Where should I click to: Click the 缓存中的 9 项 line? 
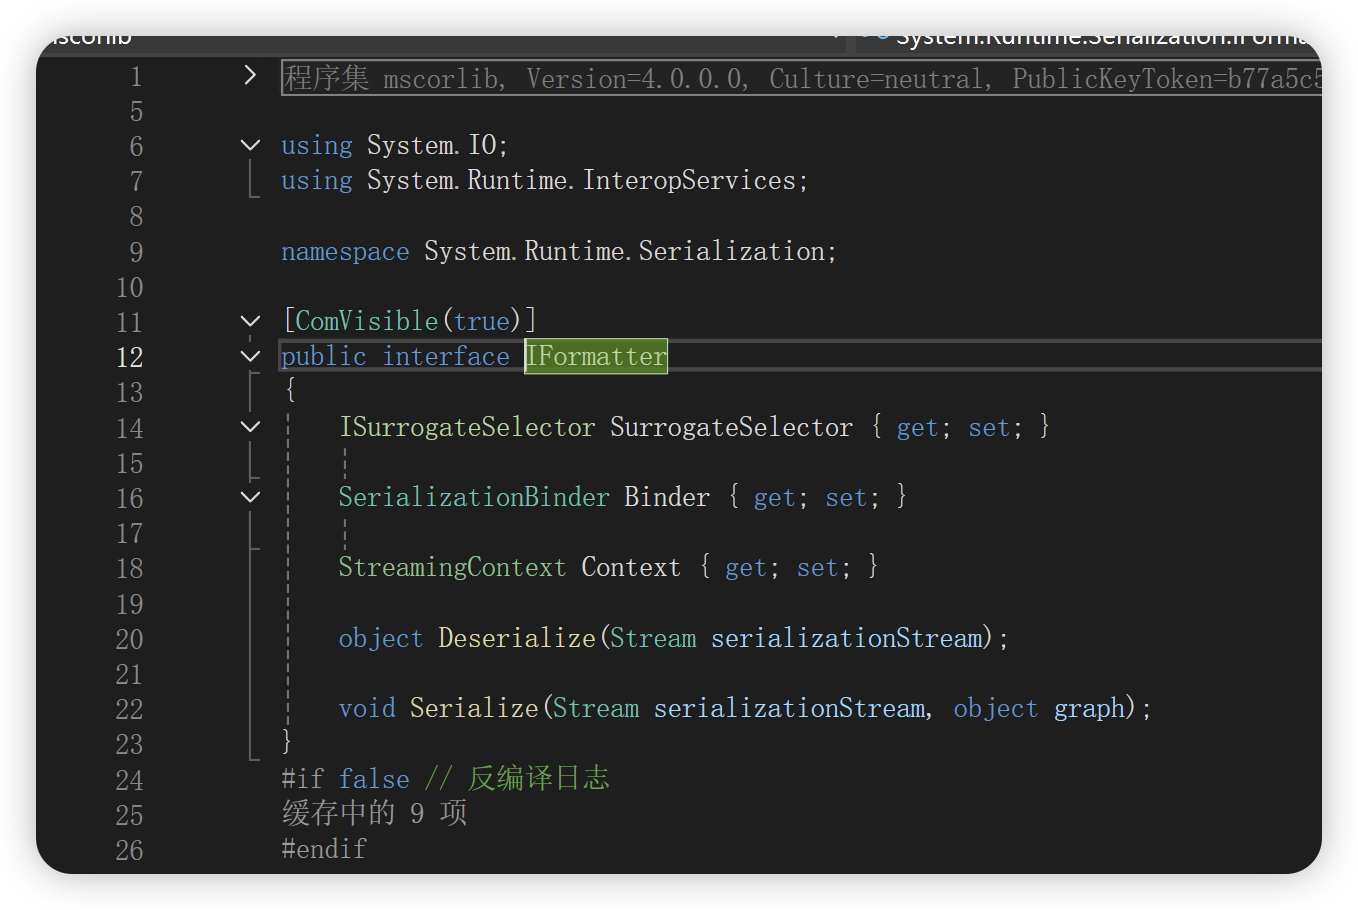click(375, 813)
